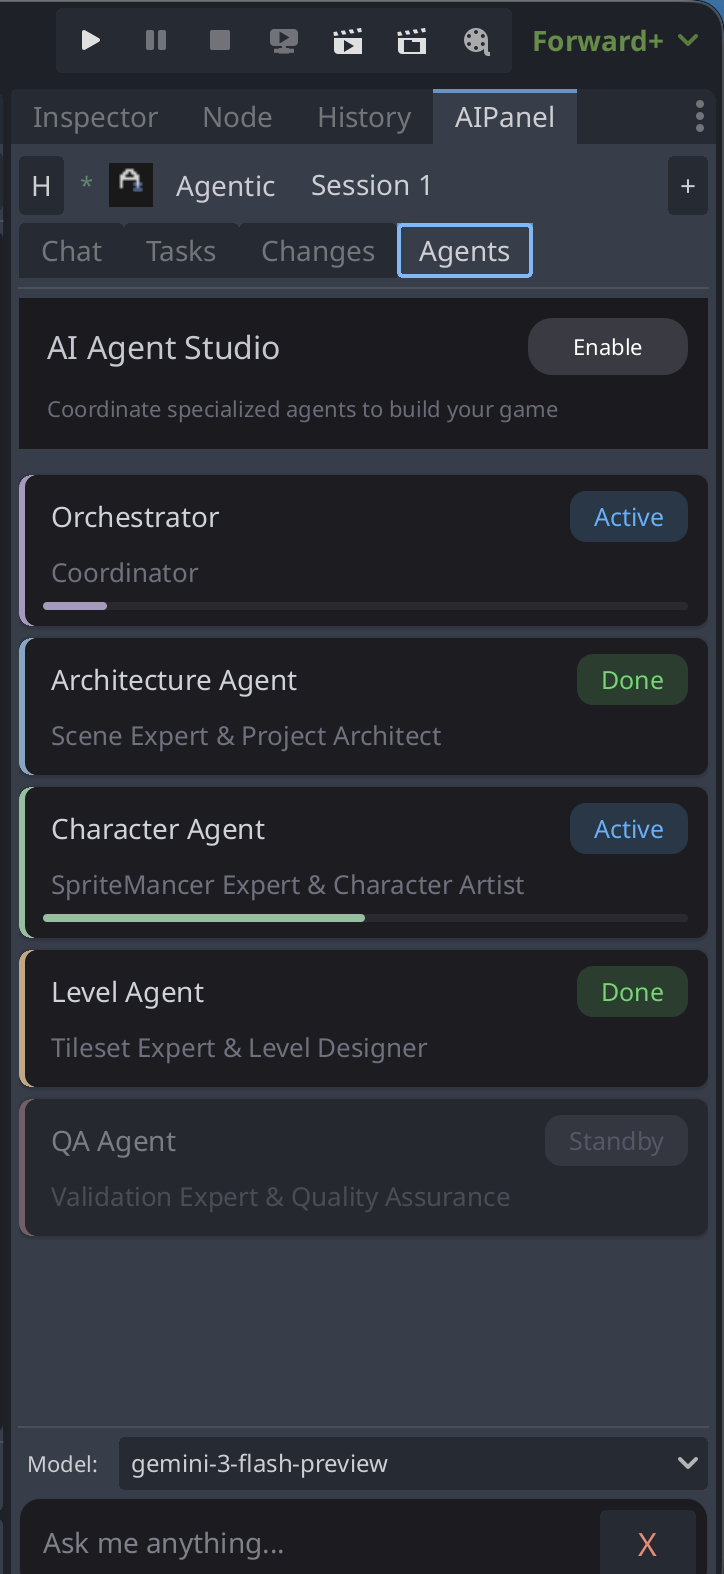Switch to the Inspector tab
724x1574 pixels.
click(95, 117)
